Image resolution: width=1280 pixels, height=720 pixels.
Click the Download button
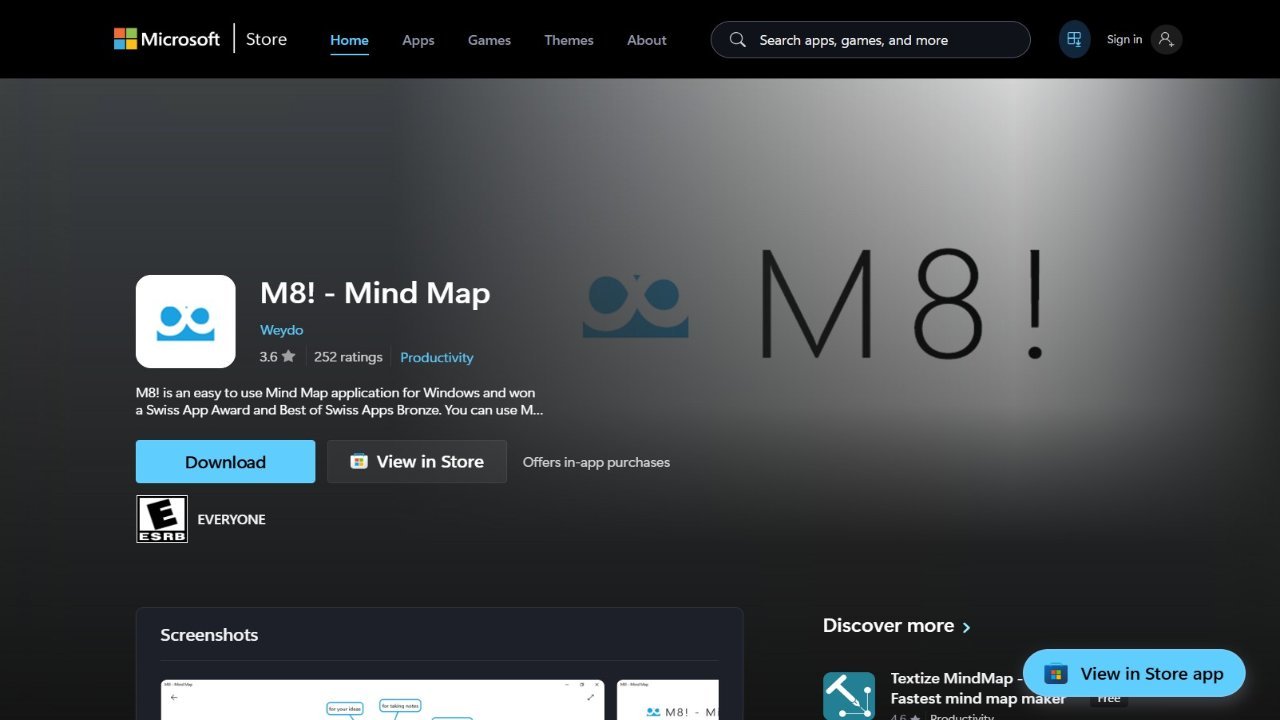pos(225,462)
